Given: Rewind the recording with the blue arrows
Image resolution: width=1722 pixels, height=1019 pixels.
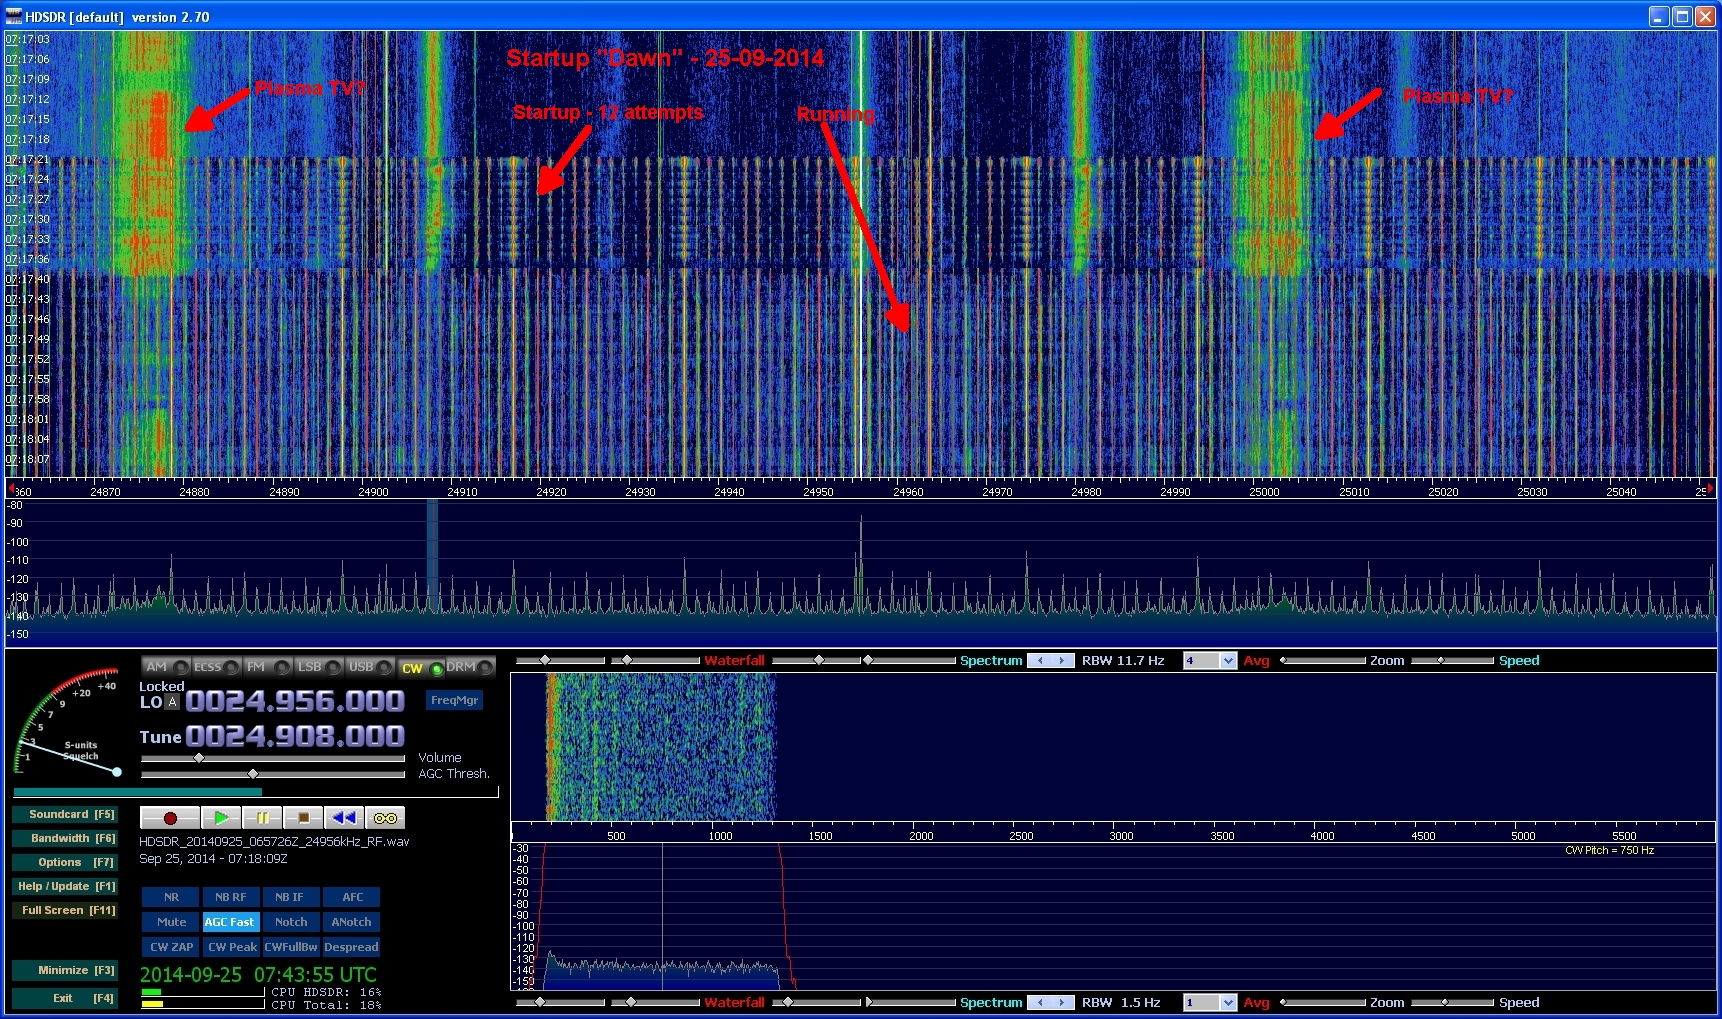Looking at the screenshot, I should point(344,818).
